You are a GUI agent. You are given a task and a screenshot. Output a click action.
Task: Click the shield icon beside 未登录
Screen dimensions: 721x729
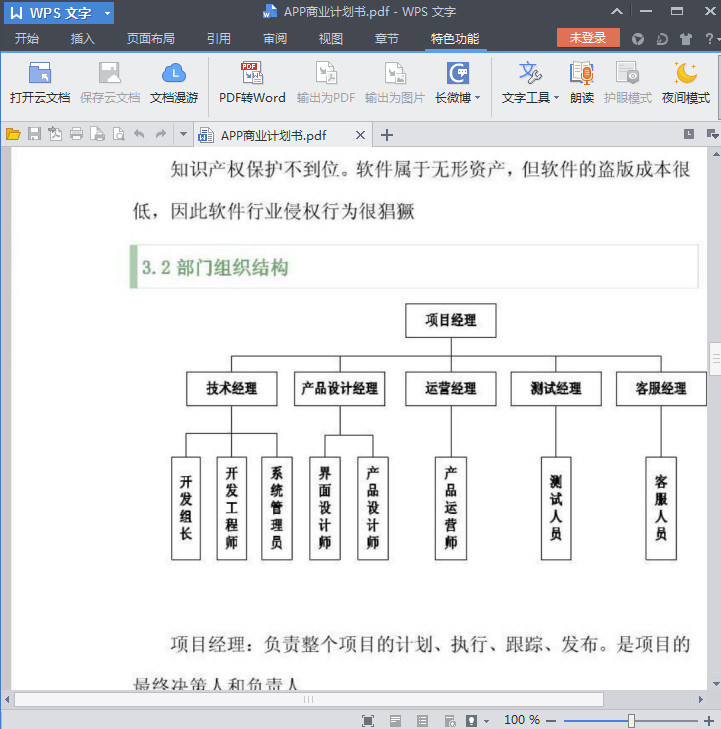click(x=638, y=39)
